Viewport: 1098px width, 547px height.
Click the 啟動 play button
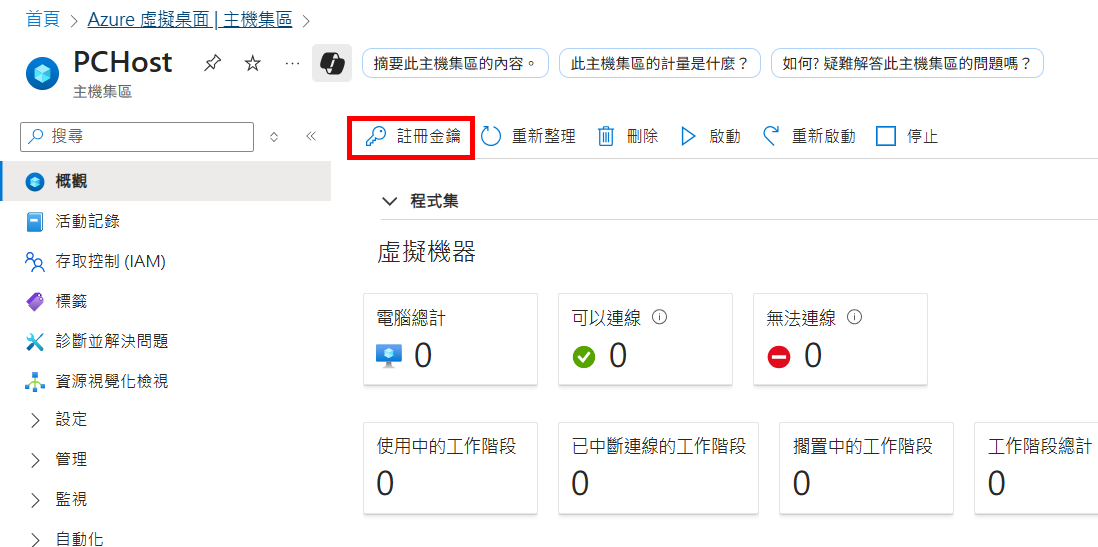(710, 137)
